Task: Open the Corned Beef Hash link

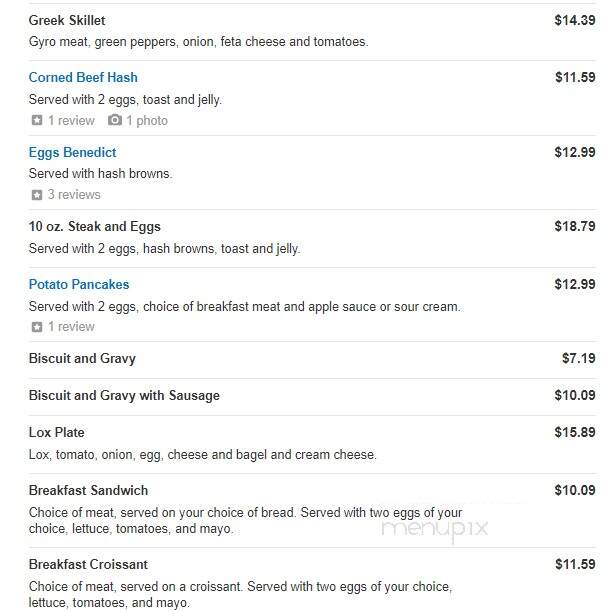Action: tap(83, 77)
